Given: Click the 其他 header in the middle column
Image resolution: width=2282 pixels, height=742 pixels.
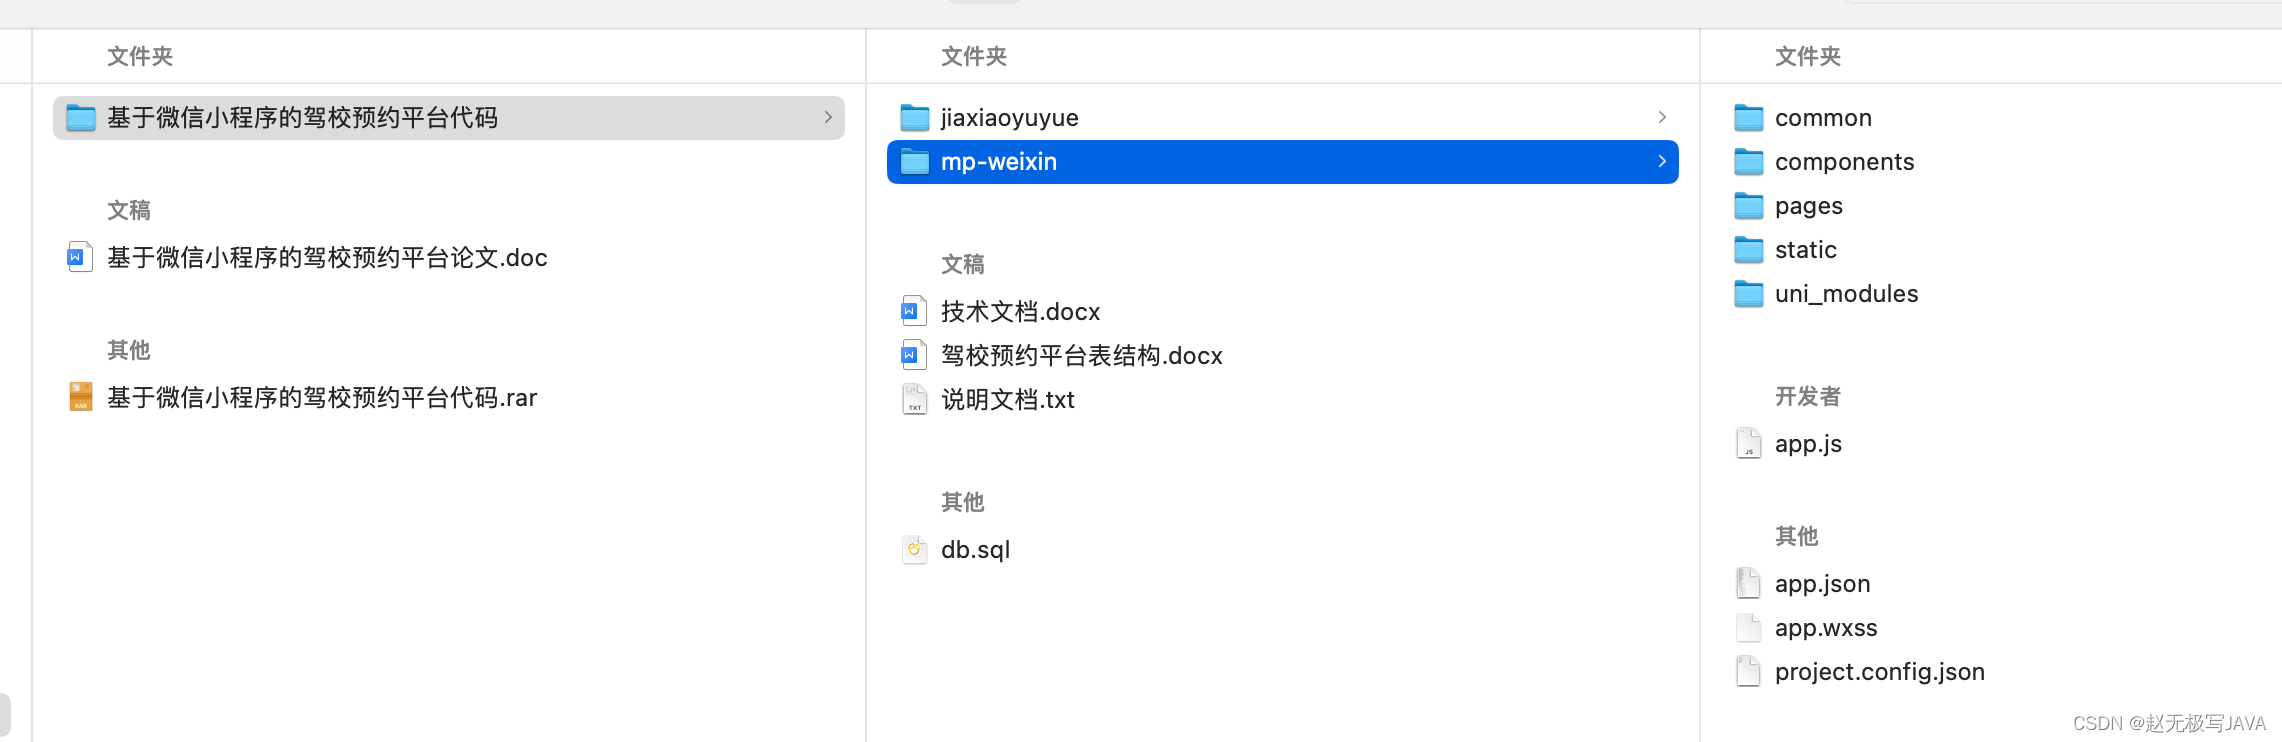Looking at the screenshot, I should [x=963, y=502].
